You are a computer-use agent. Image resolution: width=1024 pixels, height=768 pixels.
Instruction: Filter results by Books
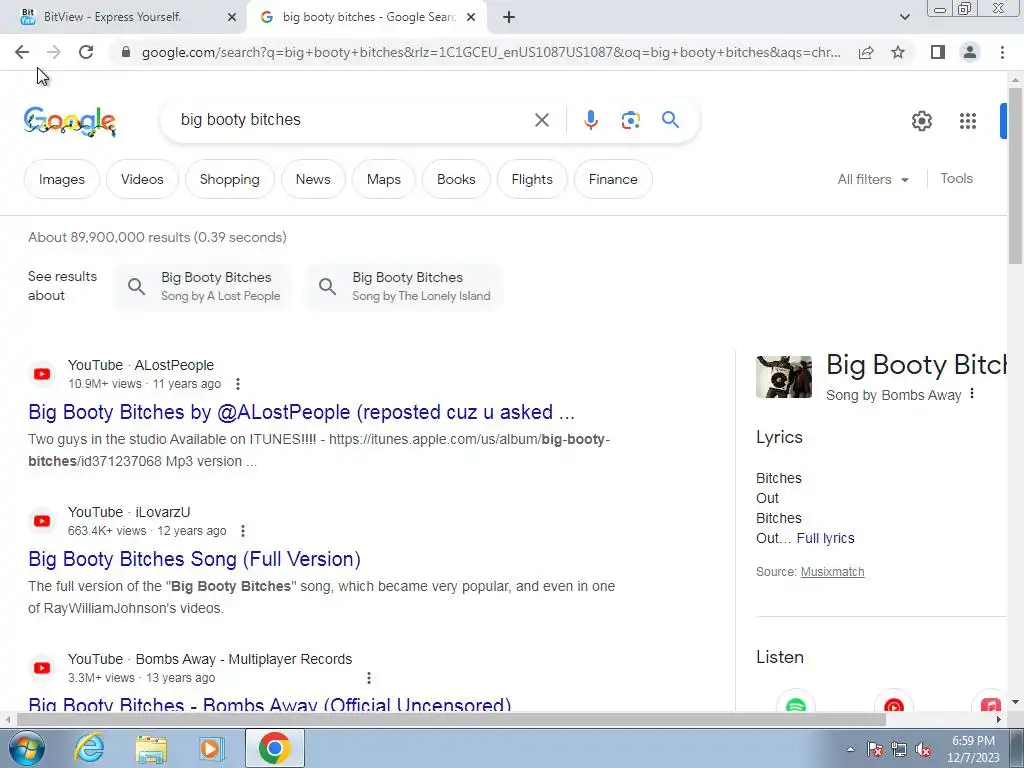(456, 180)
